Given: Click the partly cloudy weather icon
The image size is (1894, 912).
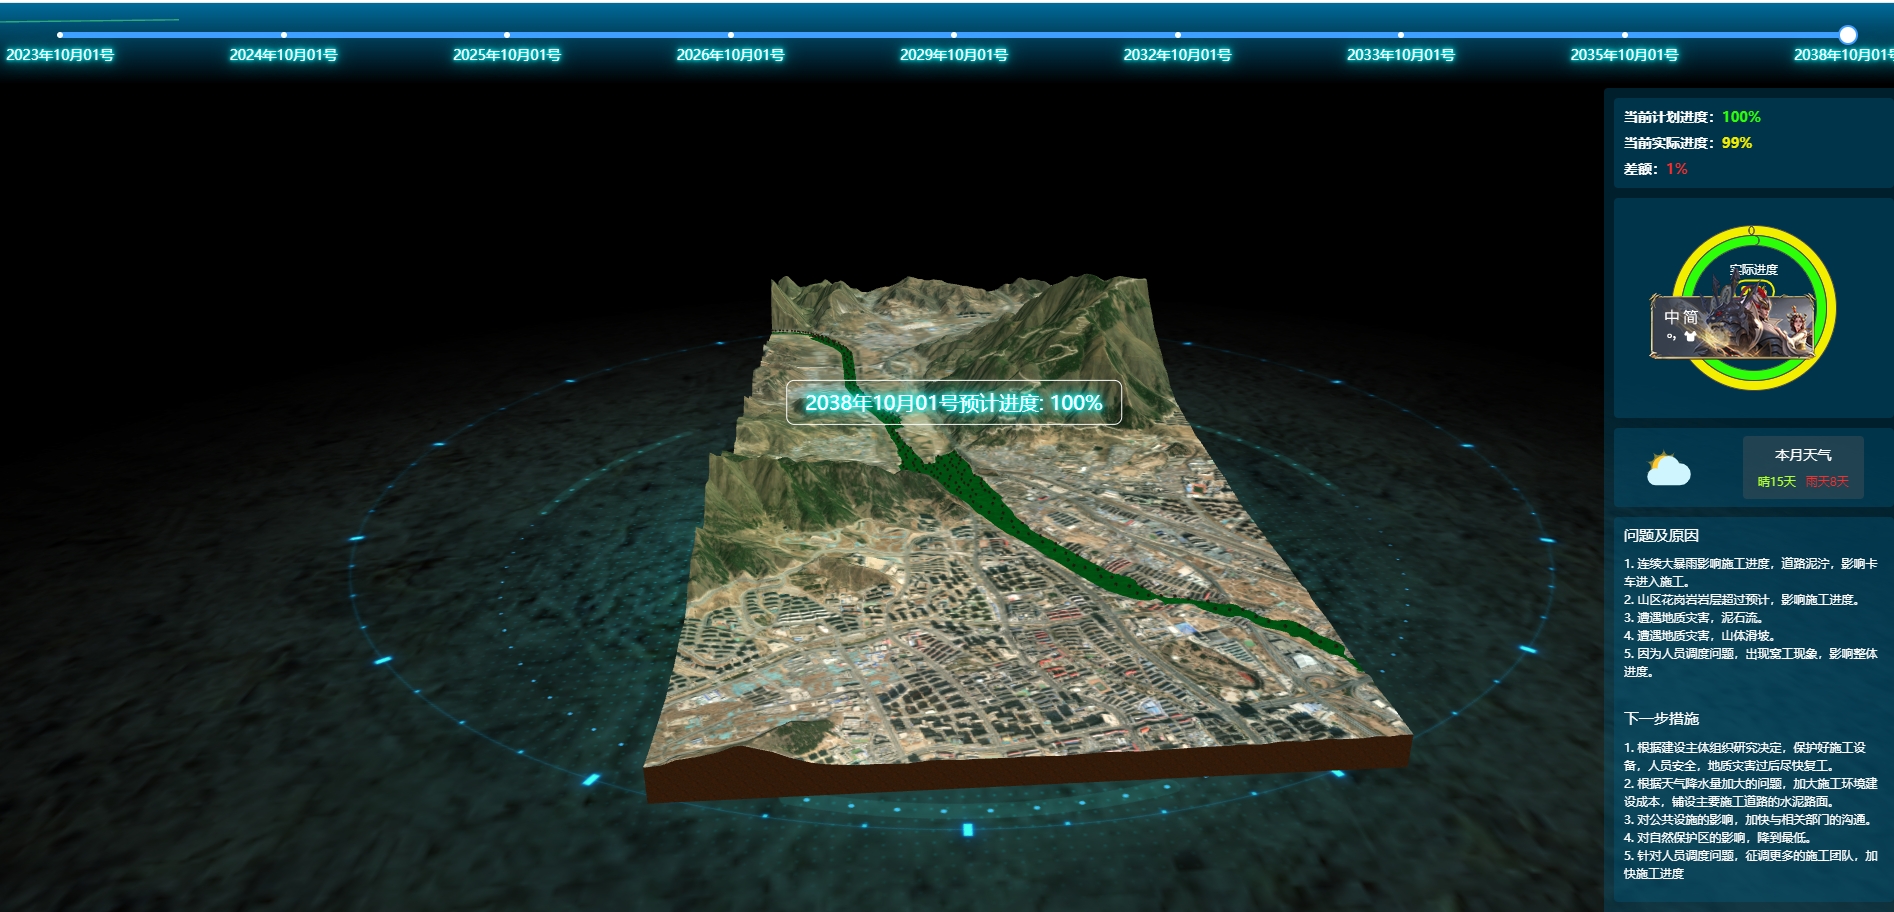Looking at the screenshot, I should point(1668,468).
